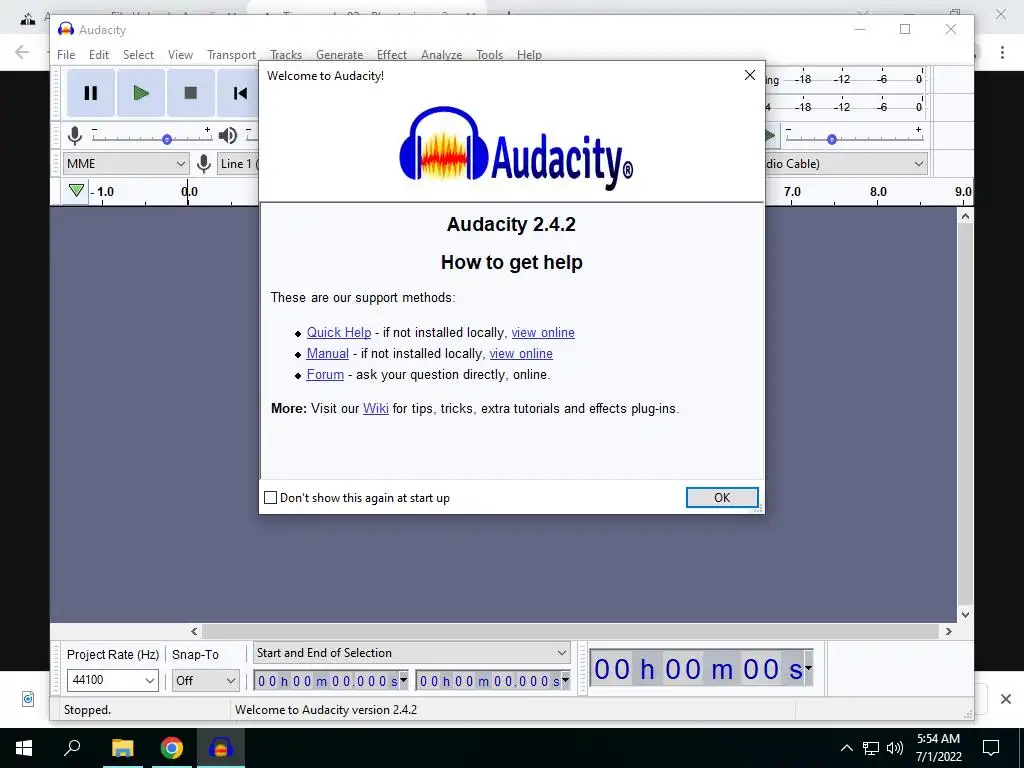Click the microphone icon beside Line 1 device
Viewport: 1024px width, 768px height.
click(x=204, y=164)
